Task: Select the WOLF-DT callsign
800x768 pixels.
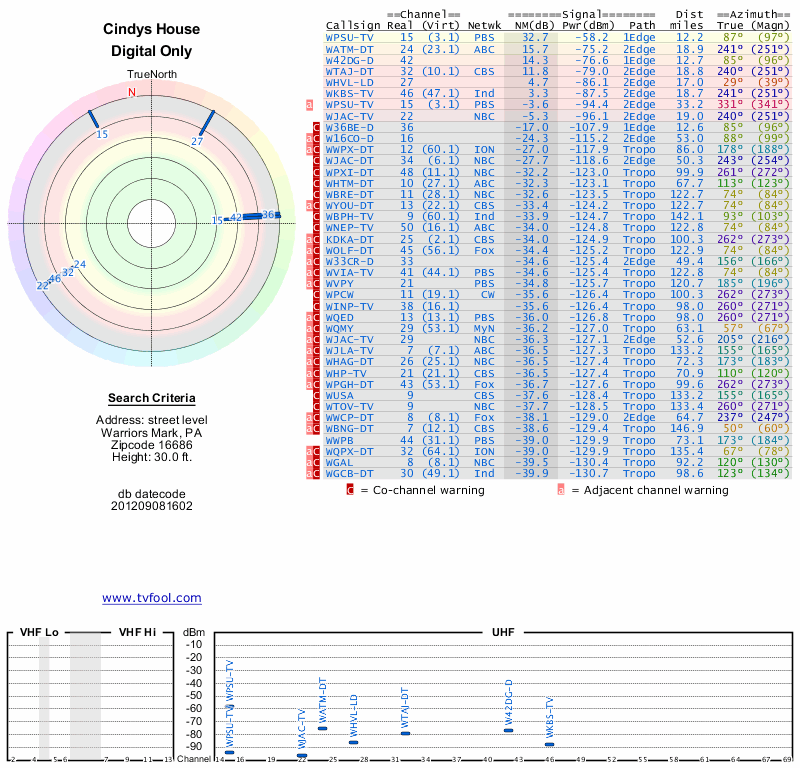Action: pyautogui.click(x=349, y=250)
